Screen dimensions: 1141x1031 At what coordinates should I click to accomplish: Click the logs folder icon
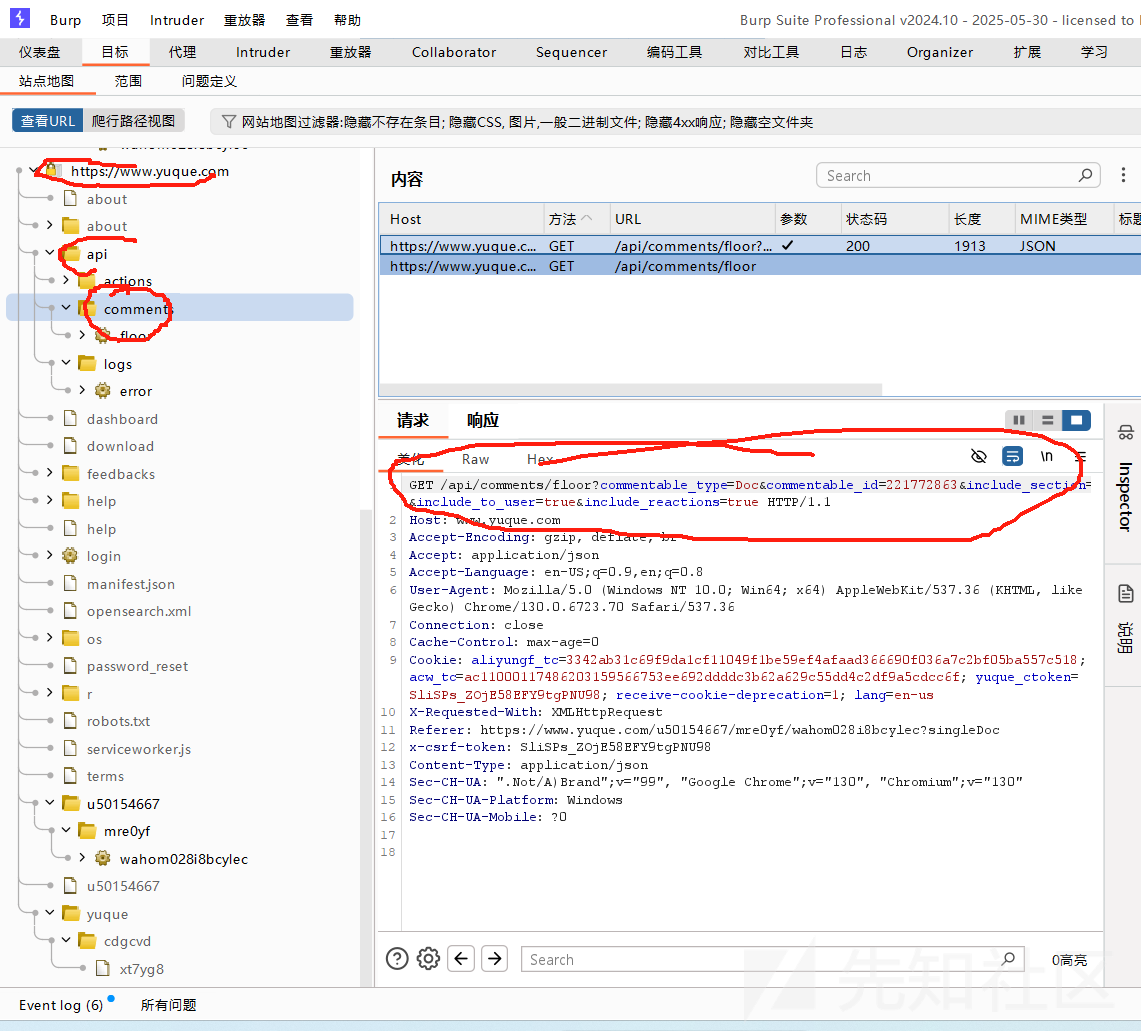[87, 363]
